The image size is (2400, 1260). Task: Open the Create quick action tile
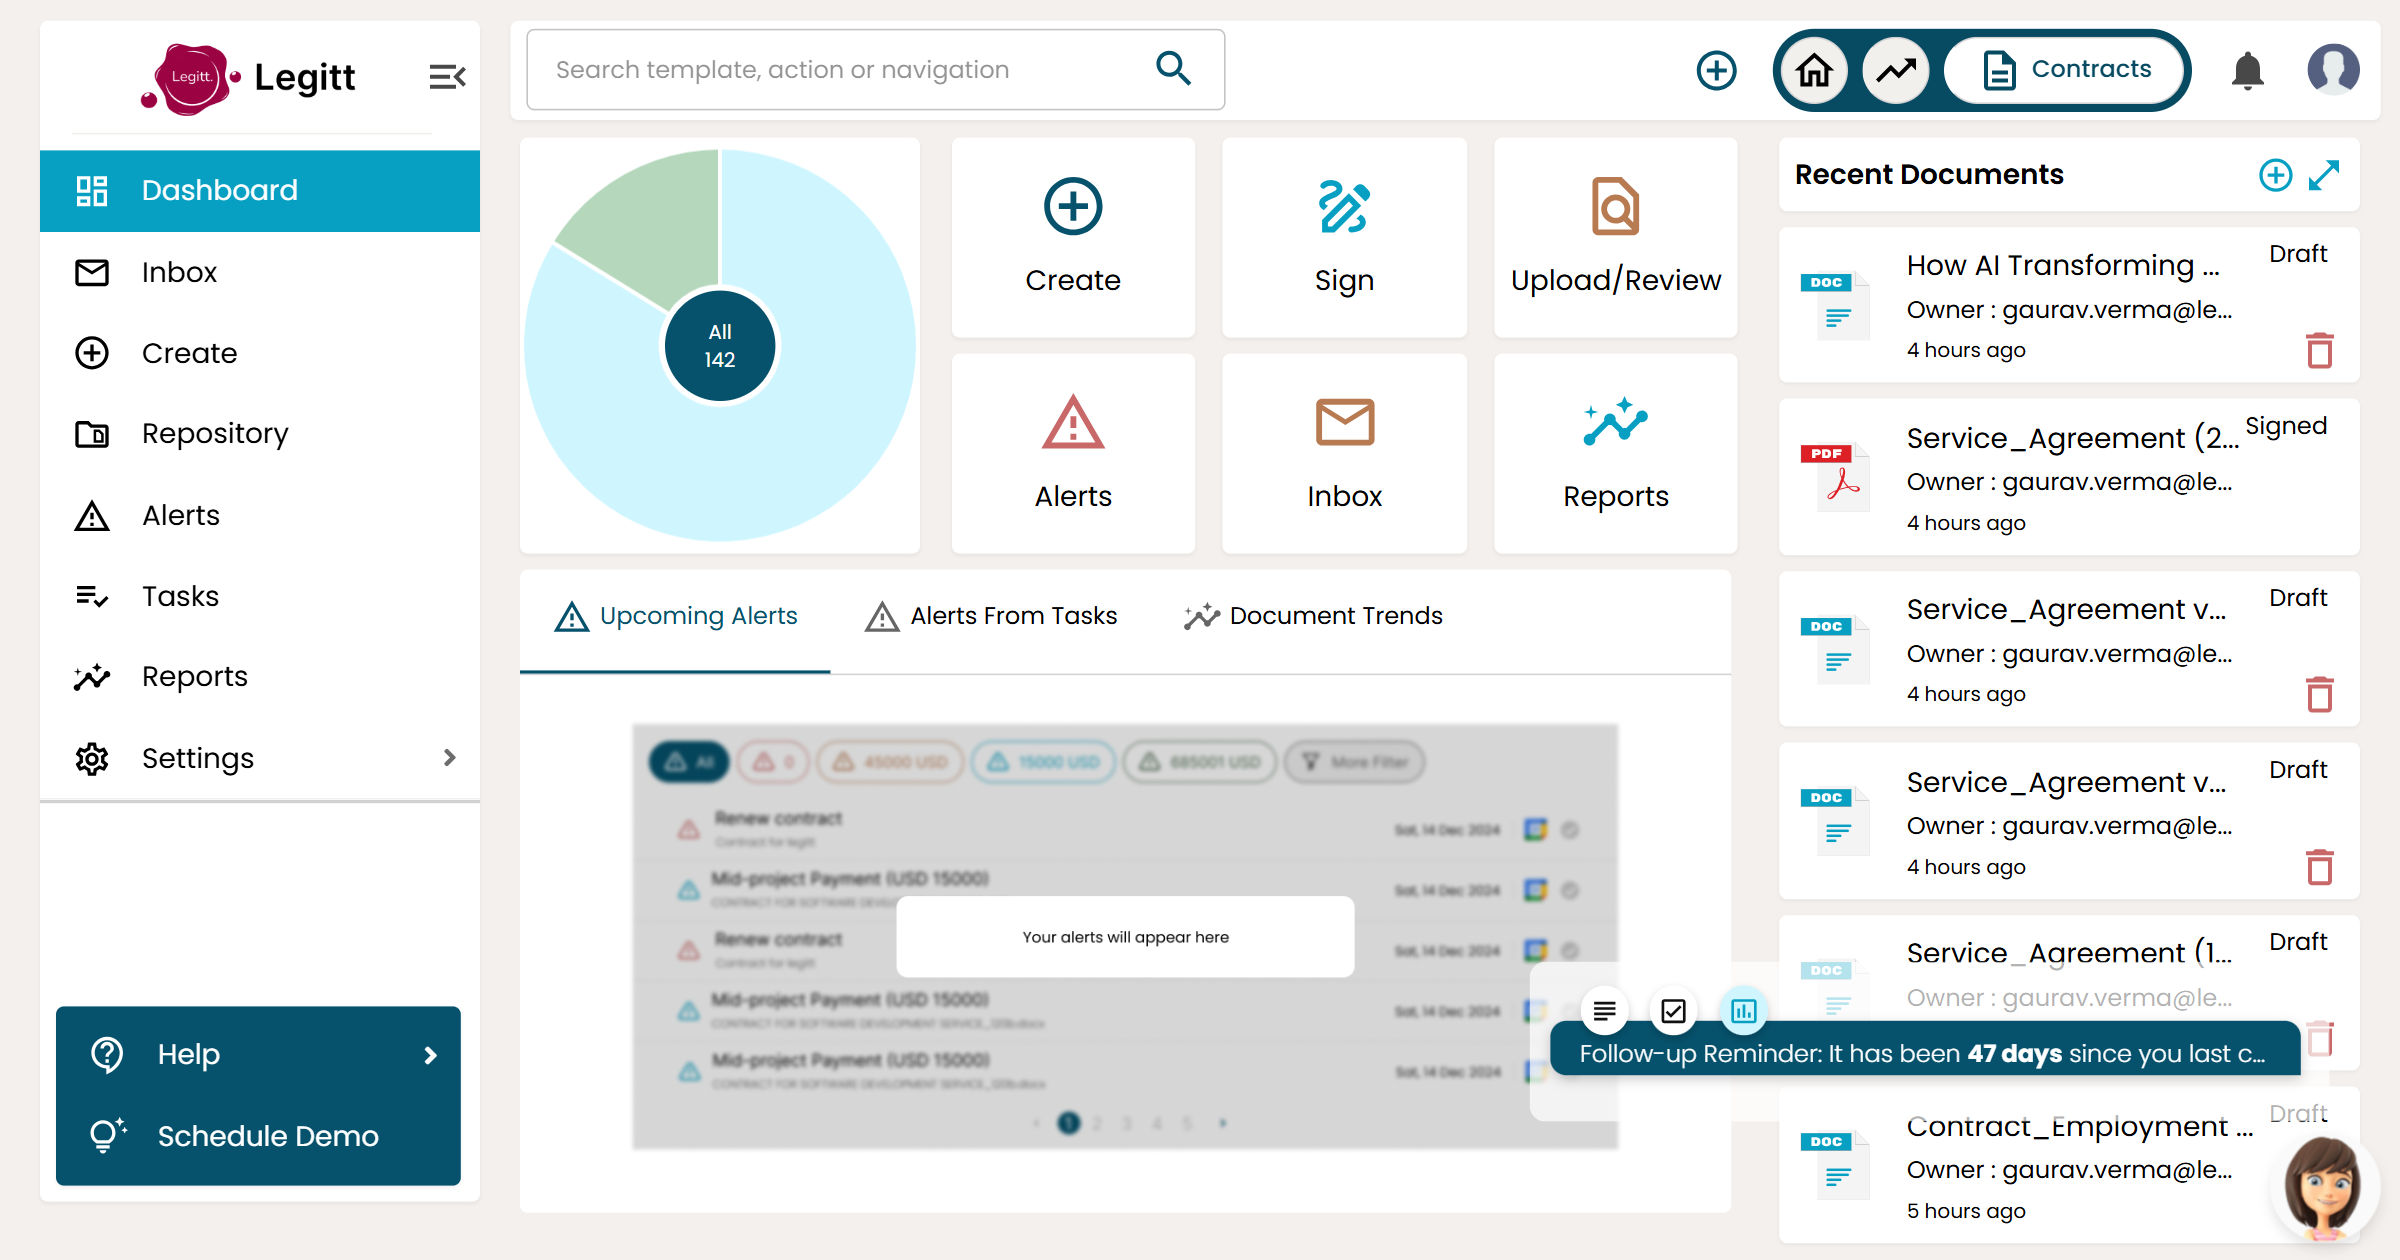pos(1073,238)
